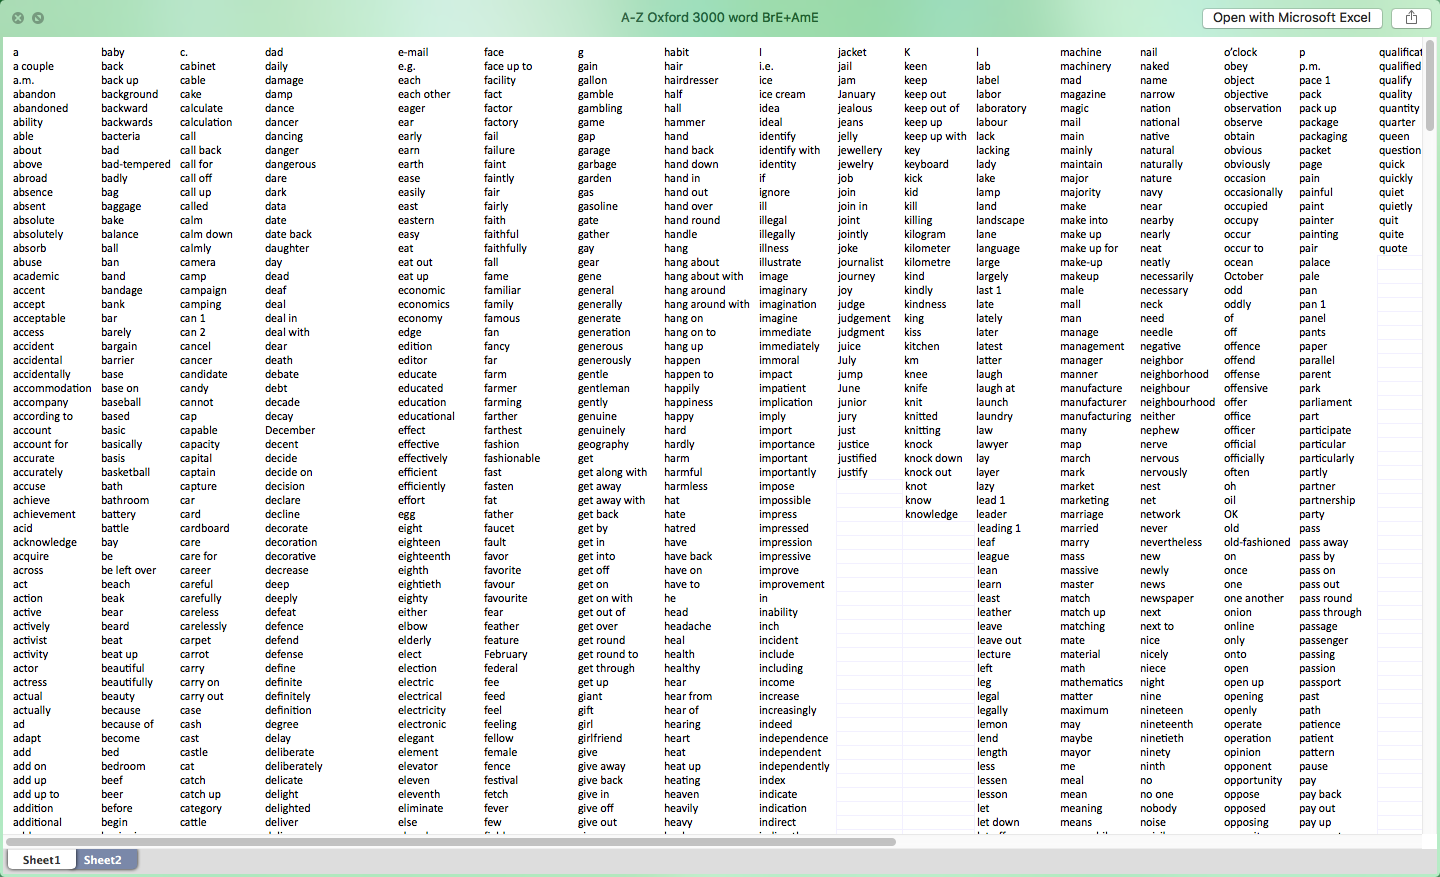Viewport: 1440px width, 877px height.
Task: Select the word 'partnership'
Action: tap(1327, 500)
